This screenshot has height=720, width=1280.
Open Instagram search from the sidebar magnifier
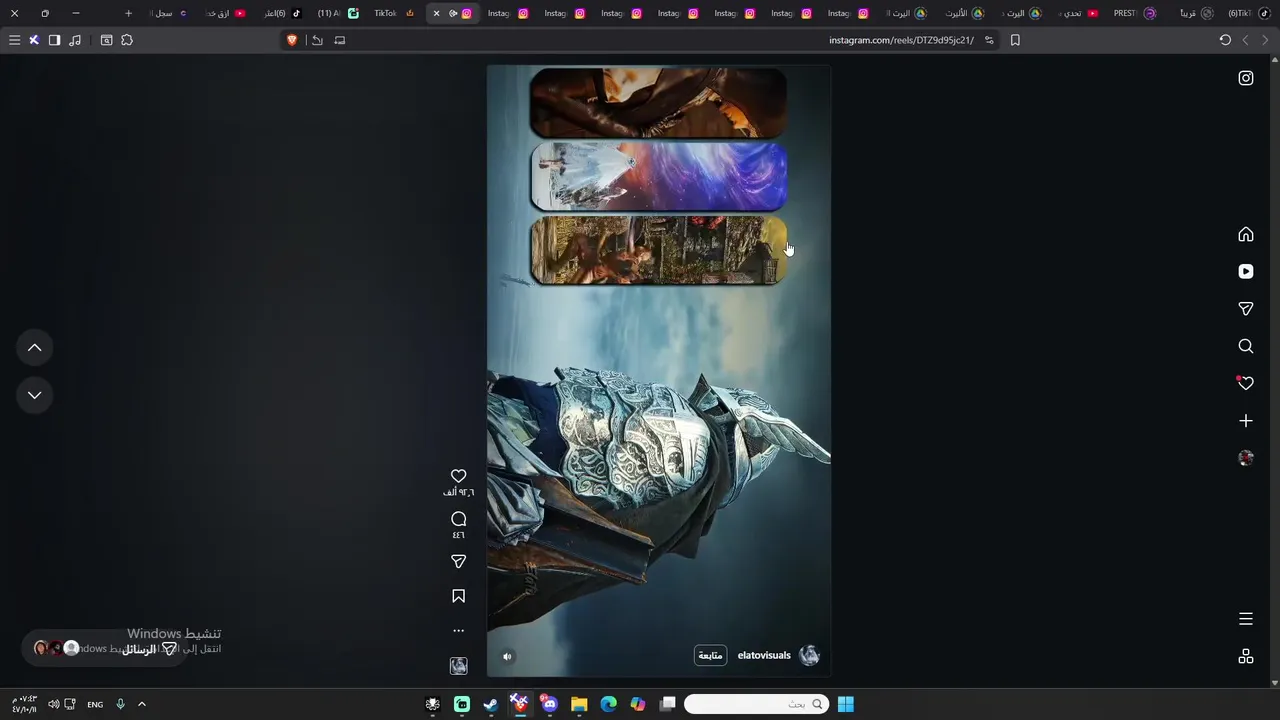pos(1246,346)
